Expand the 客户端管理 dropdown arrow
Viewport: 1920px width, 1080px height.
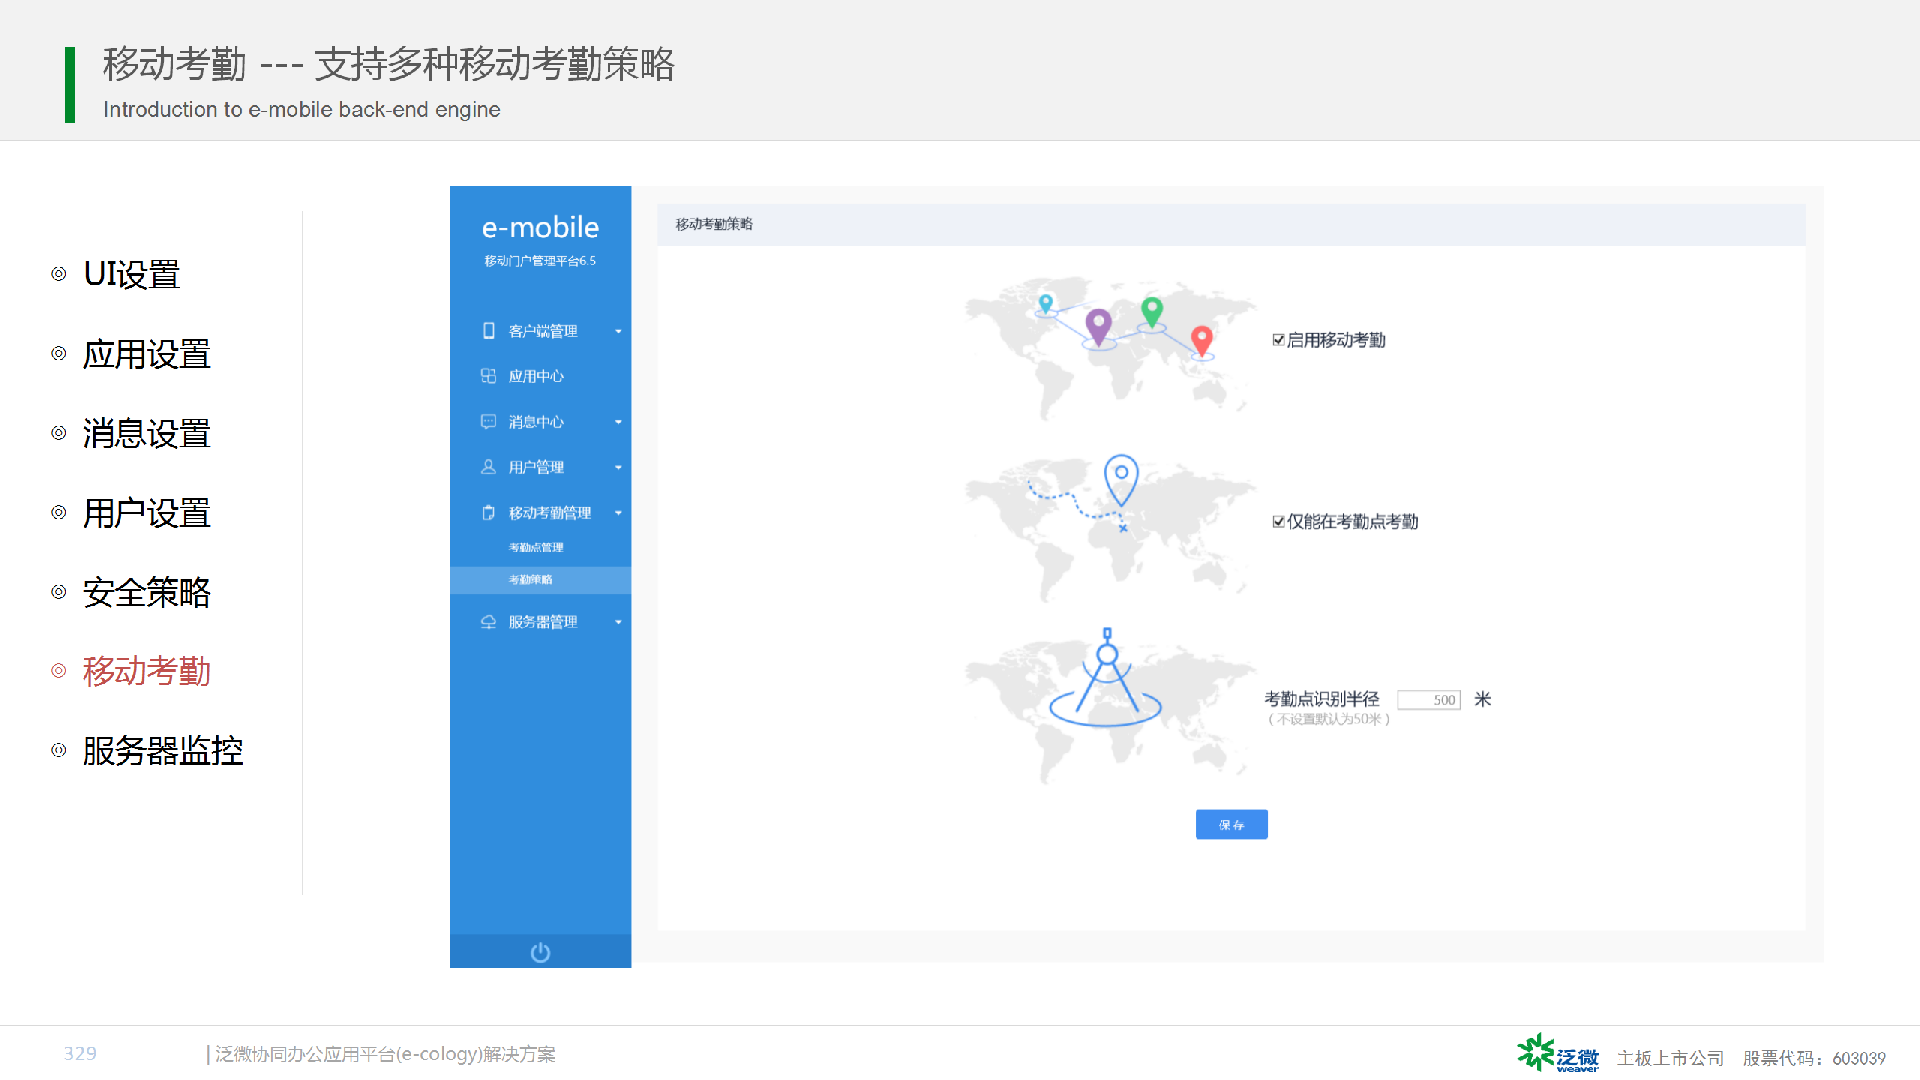click(x=618, y=331)
